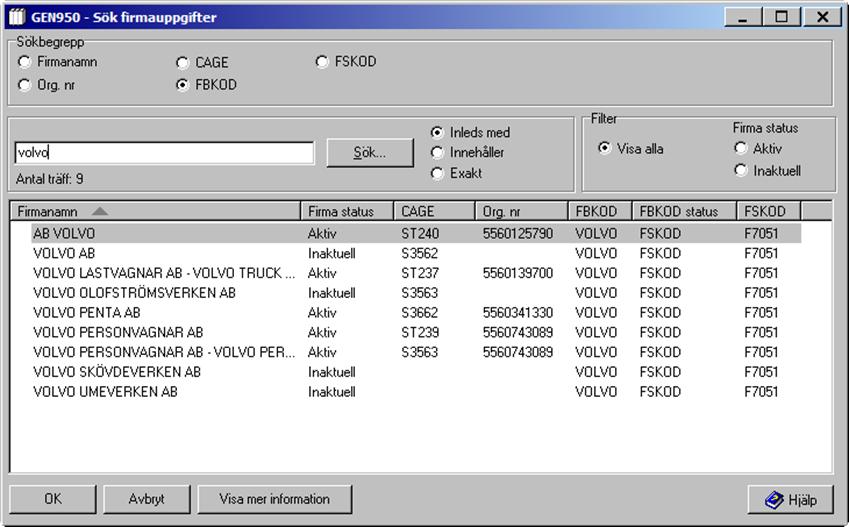The image size is (849, 527).
Task: Click the search text field containing volvo
Action: (x=164, y=153)
